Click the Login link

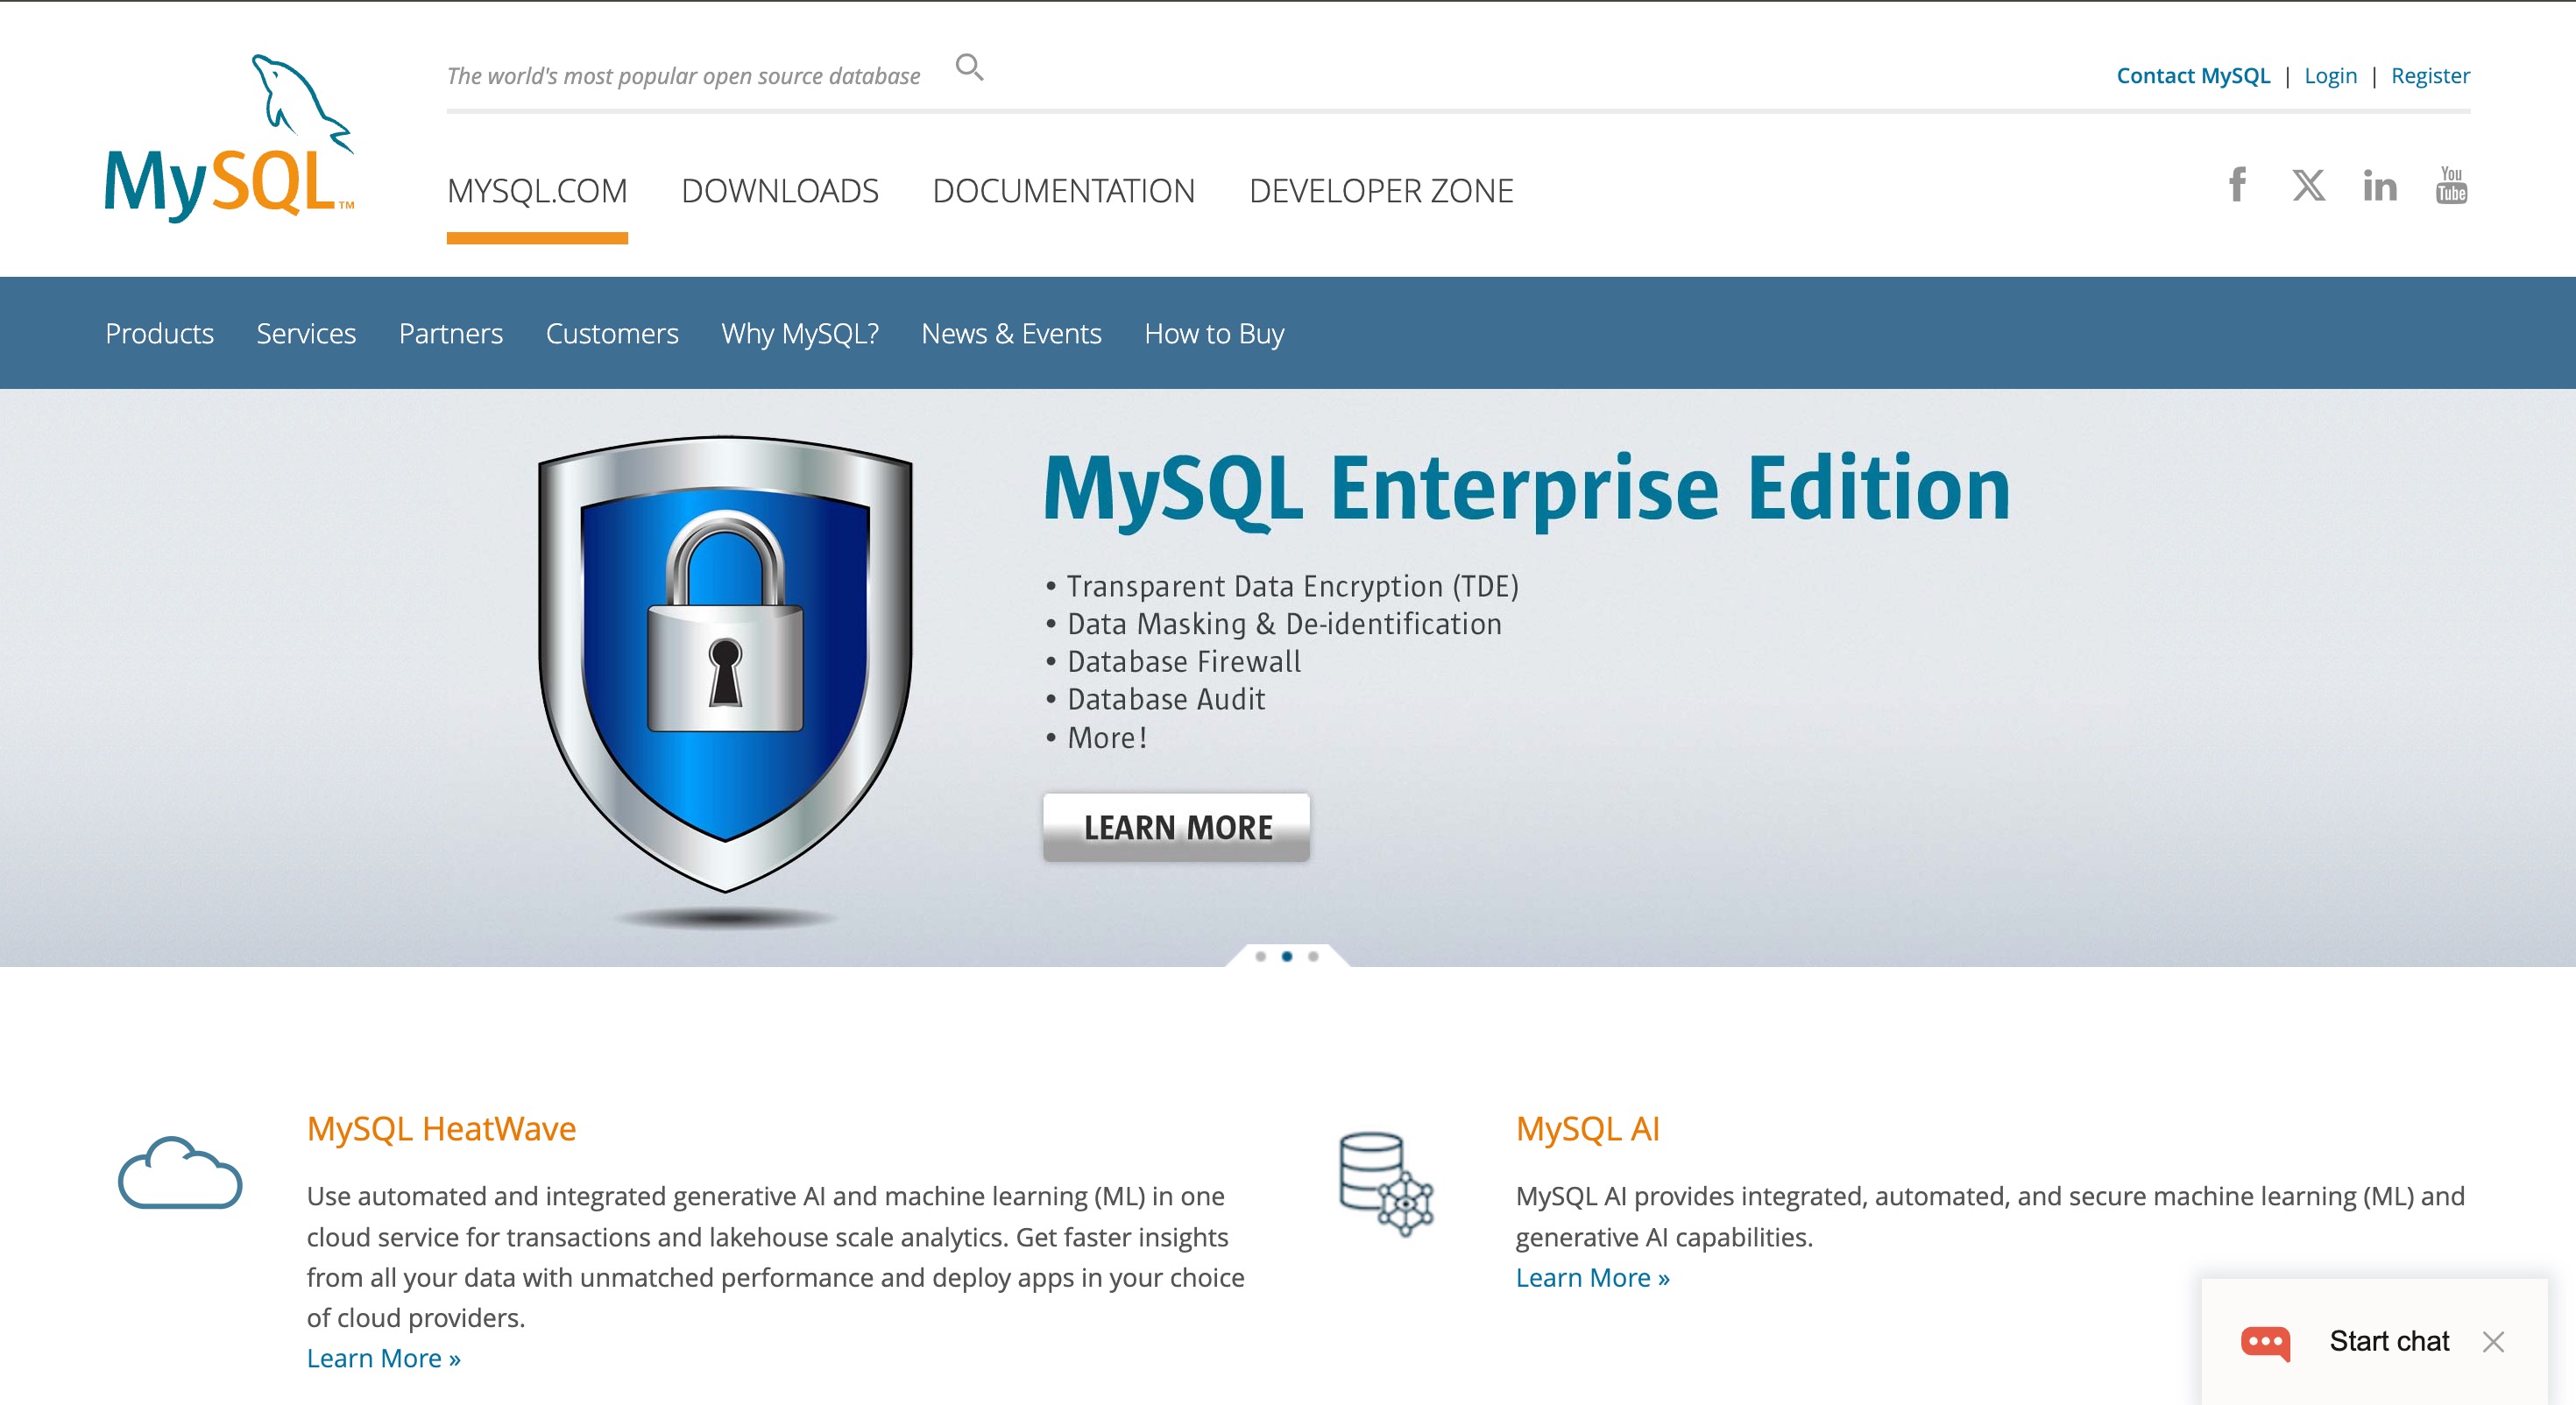pyautogui.click(x=2330, y=76)
